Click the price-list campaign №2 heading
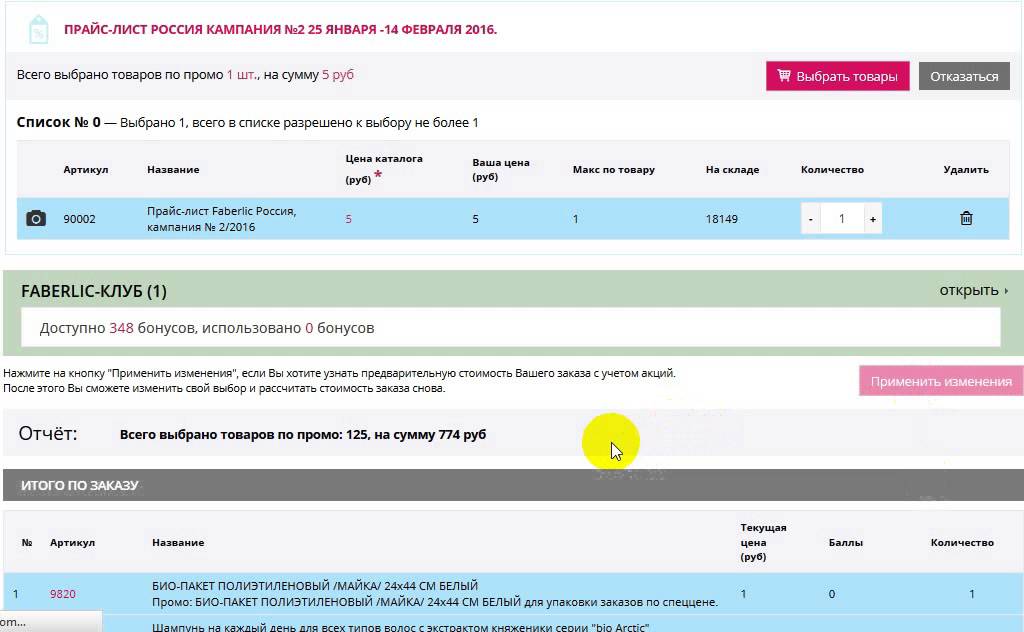 click(280, 29)
